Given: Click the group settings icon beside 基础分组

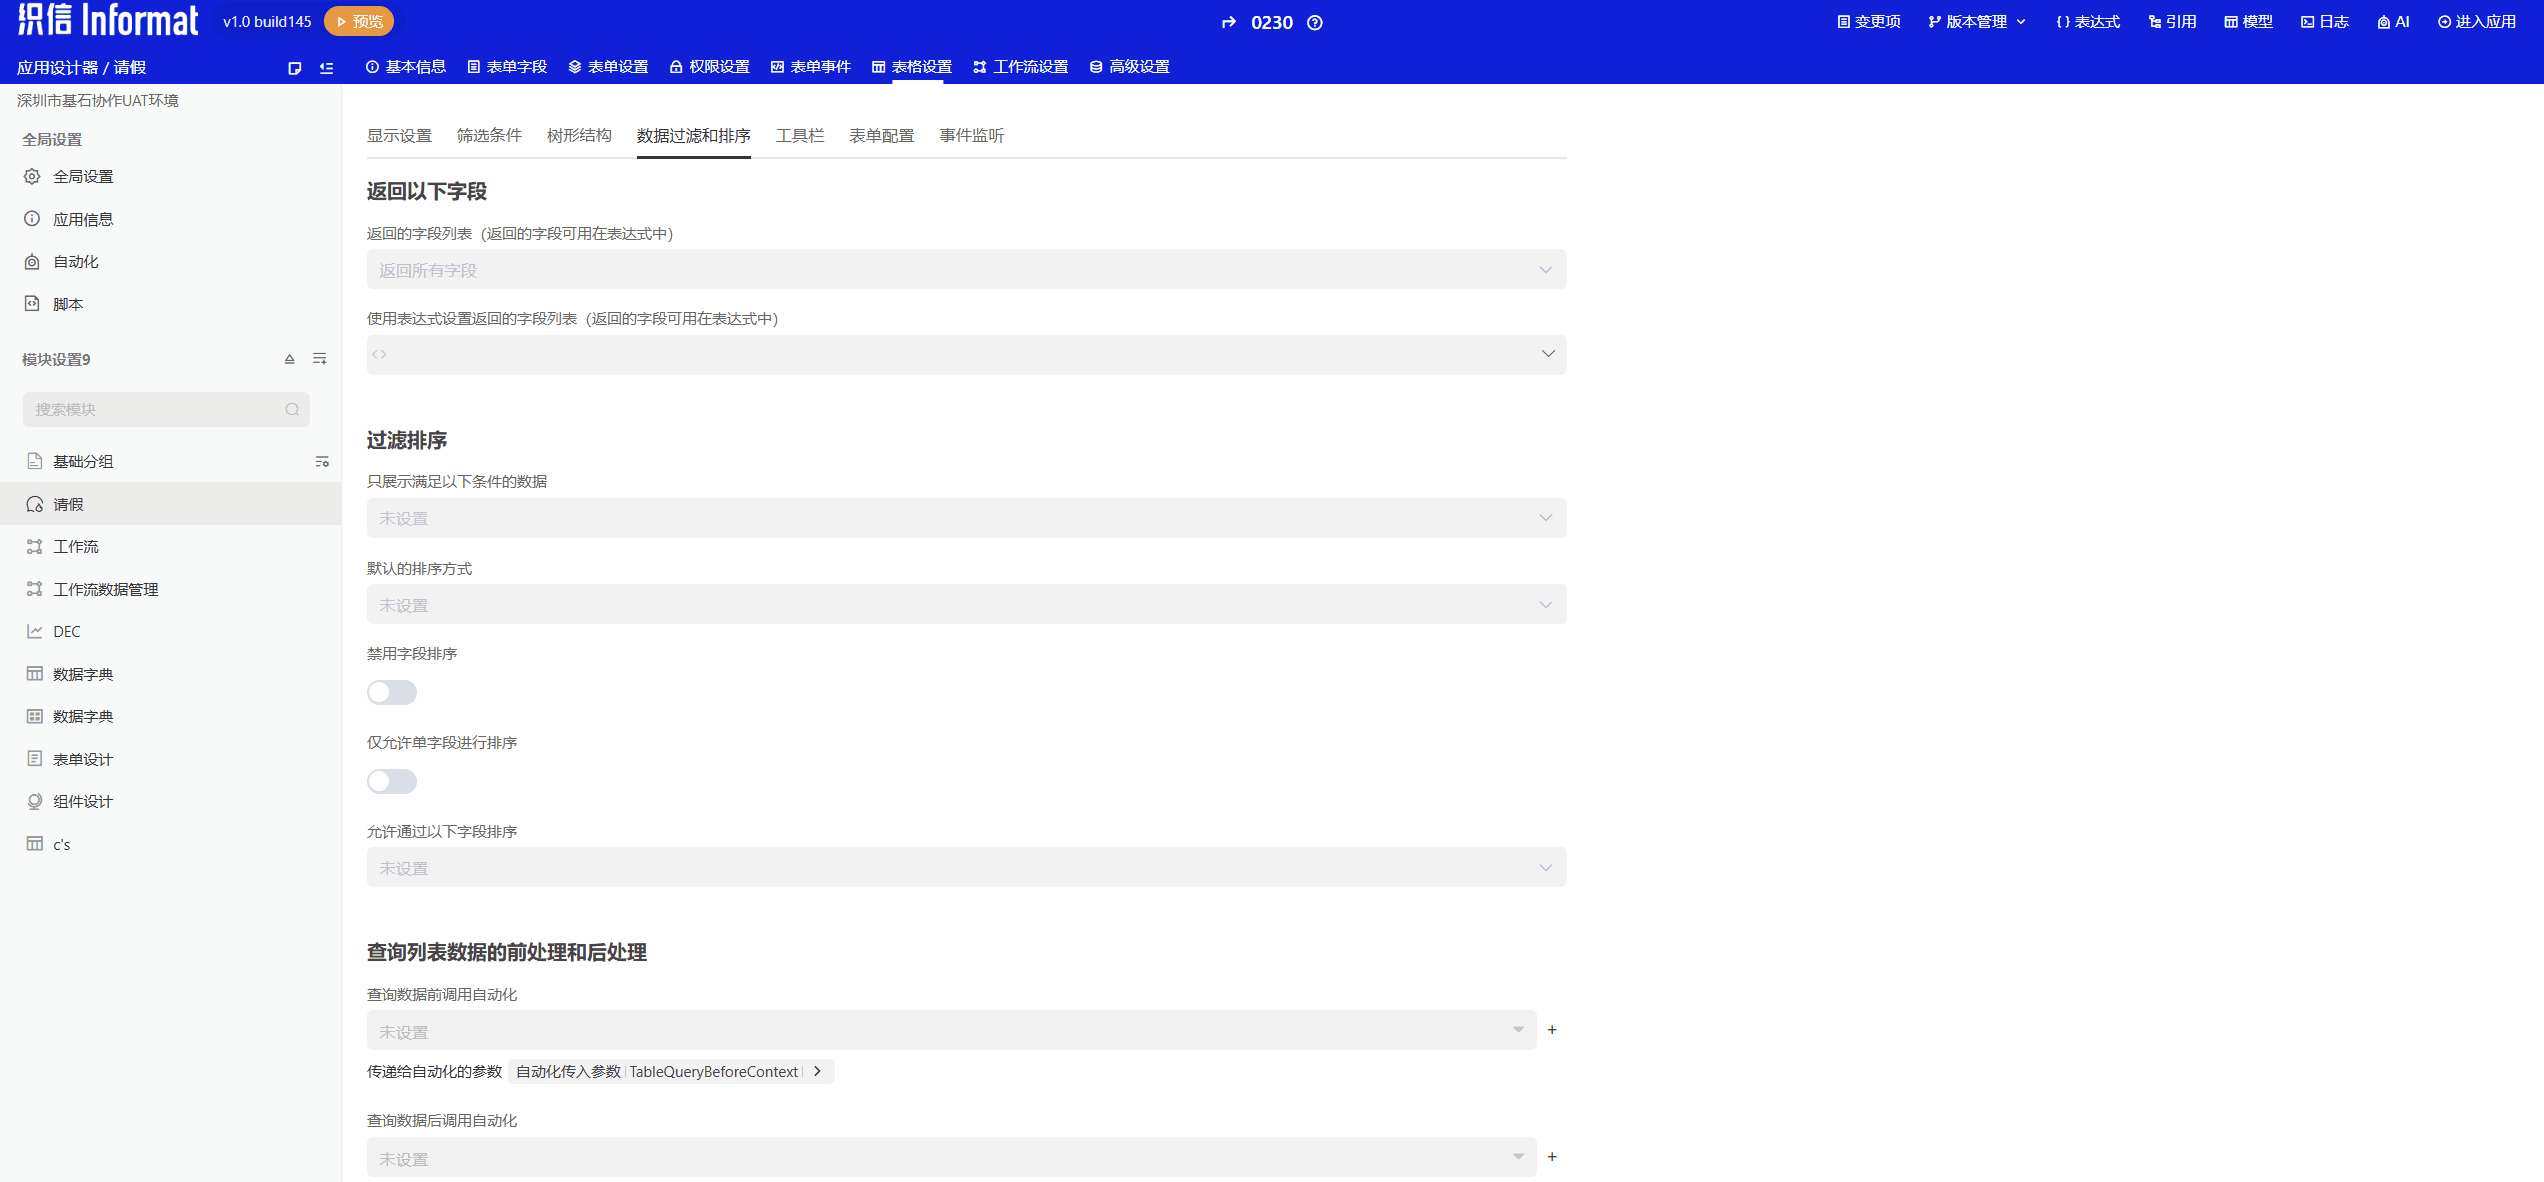Looking at the screenshot, I should coord(322,462).
